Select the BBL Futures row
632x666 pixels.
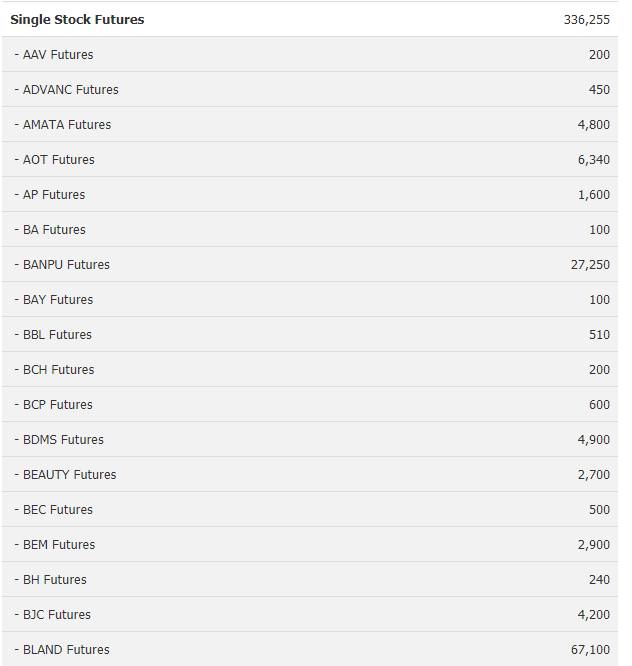tap(57, 335)
